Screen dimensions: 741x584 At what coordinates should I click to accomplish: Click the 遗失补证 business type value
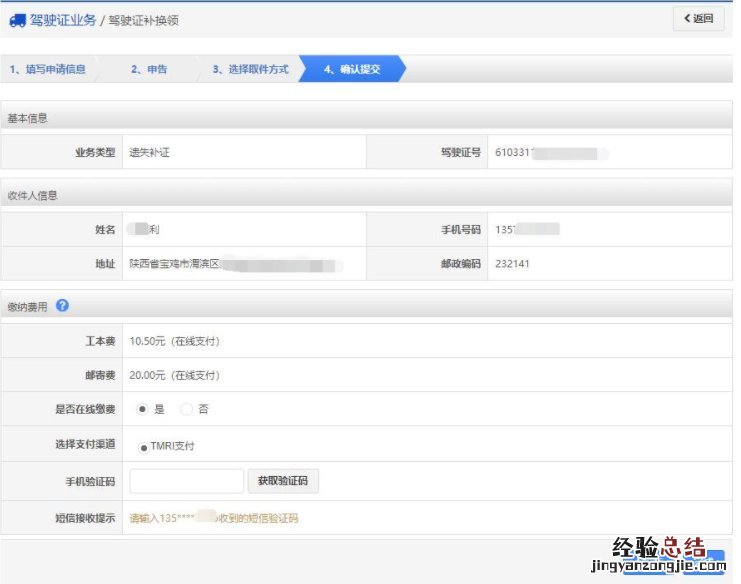[150, 153]
